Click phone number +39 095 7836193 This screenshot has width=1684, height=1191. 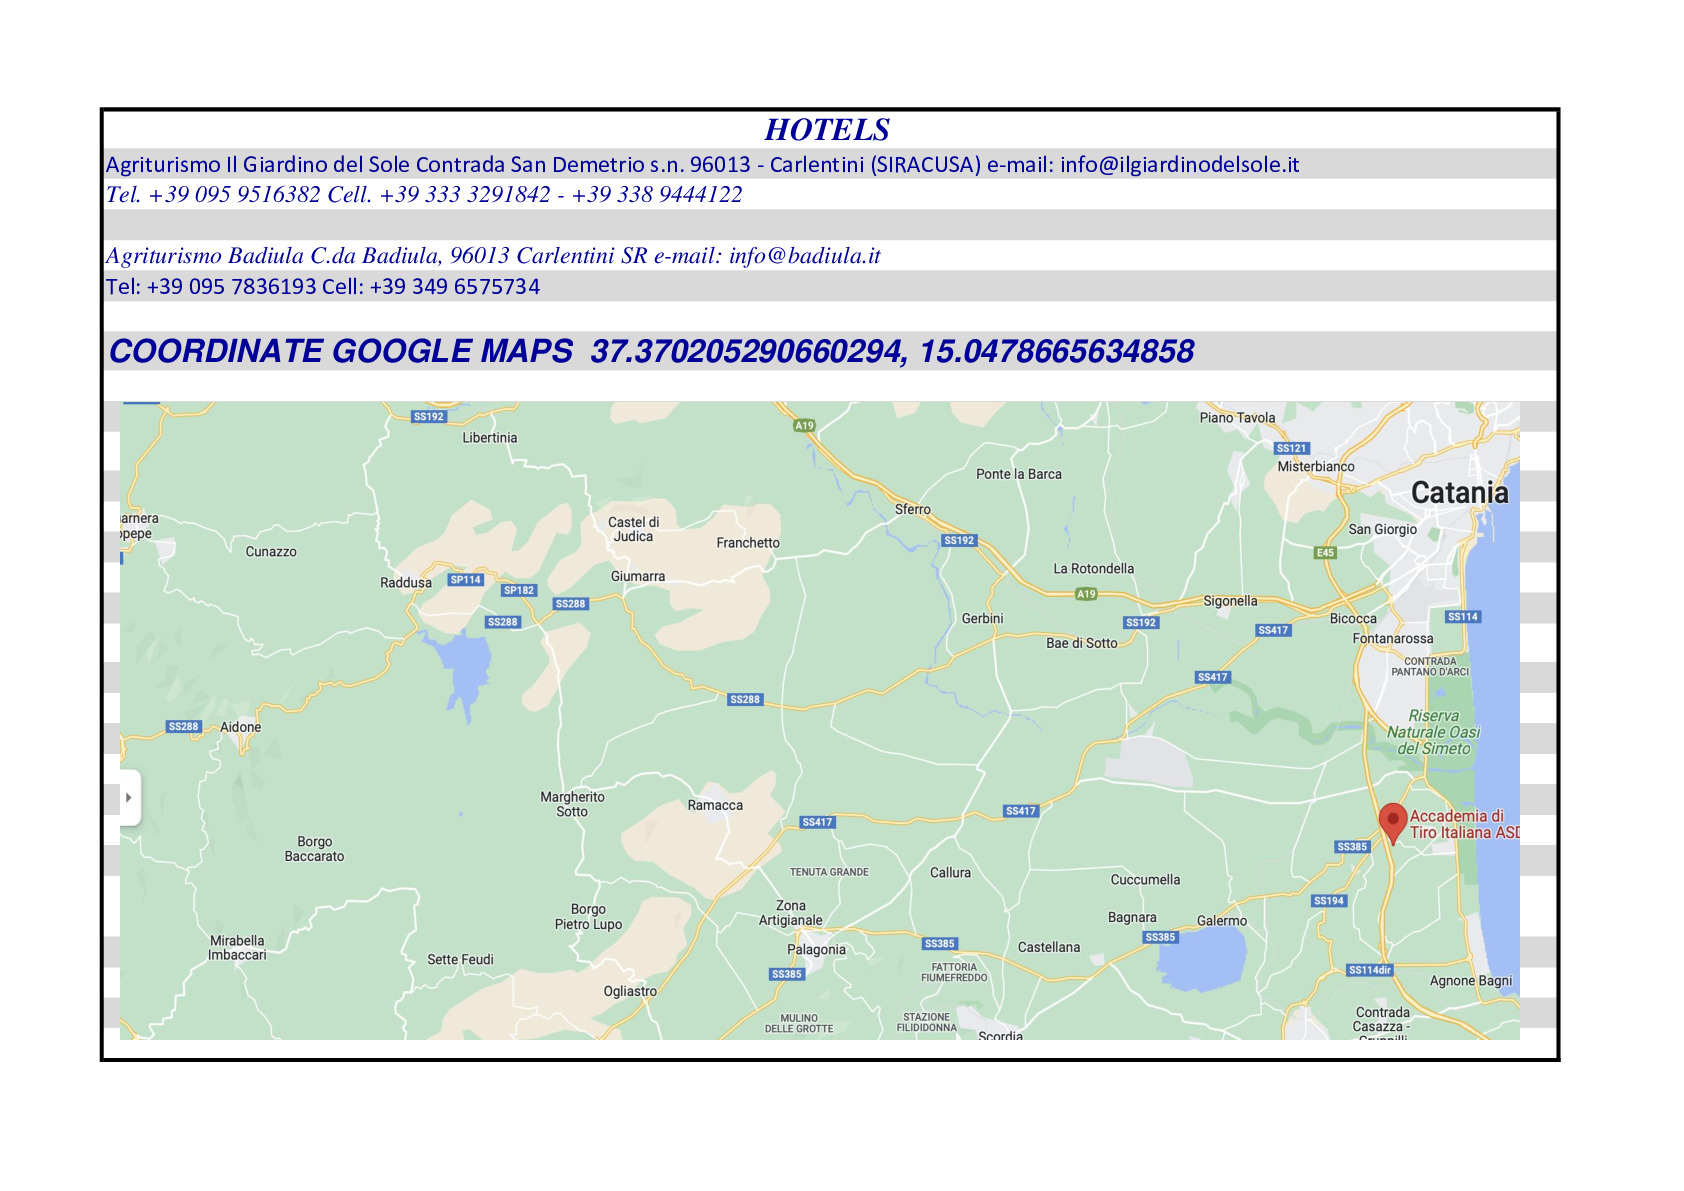pyautogui.click(x=232, y=287)
